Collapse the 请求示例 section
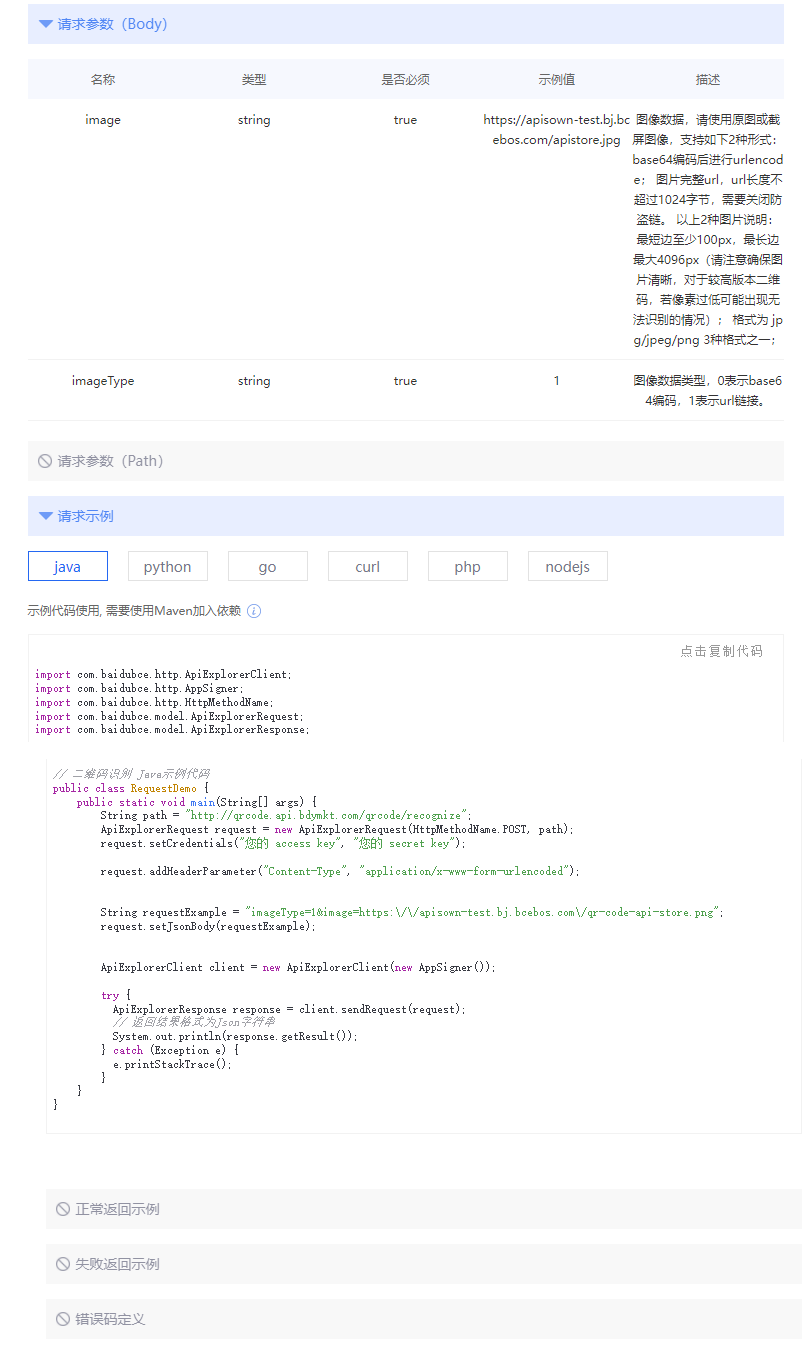This screenshot has width=808, height=1352. click(x=405, y=516)
